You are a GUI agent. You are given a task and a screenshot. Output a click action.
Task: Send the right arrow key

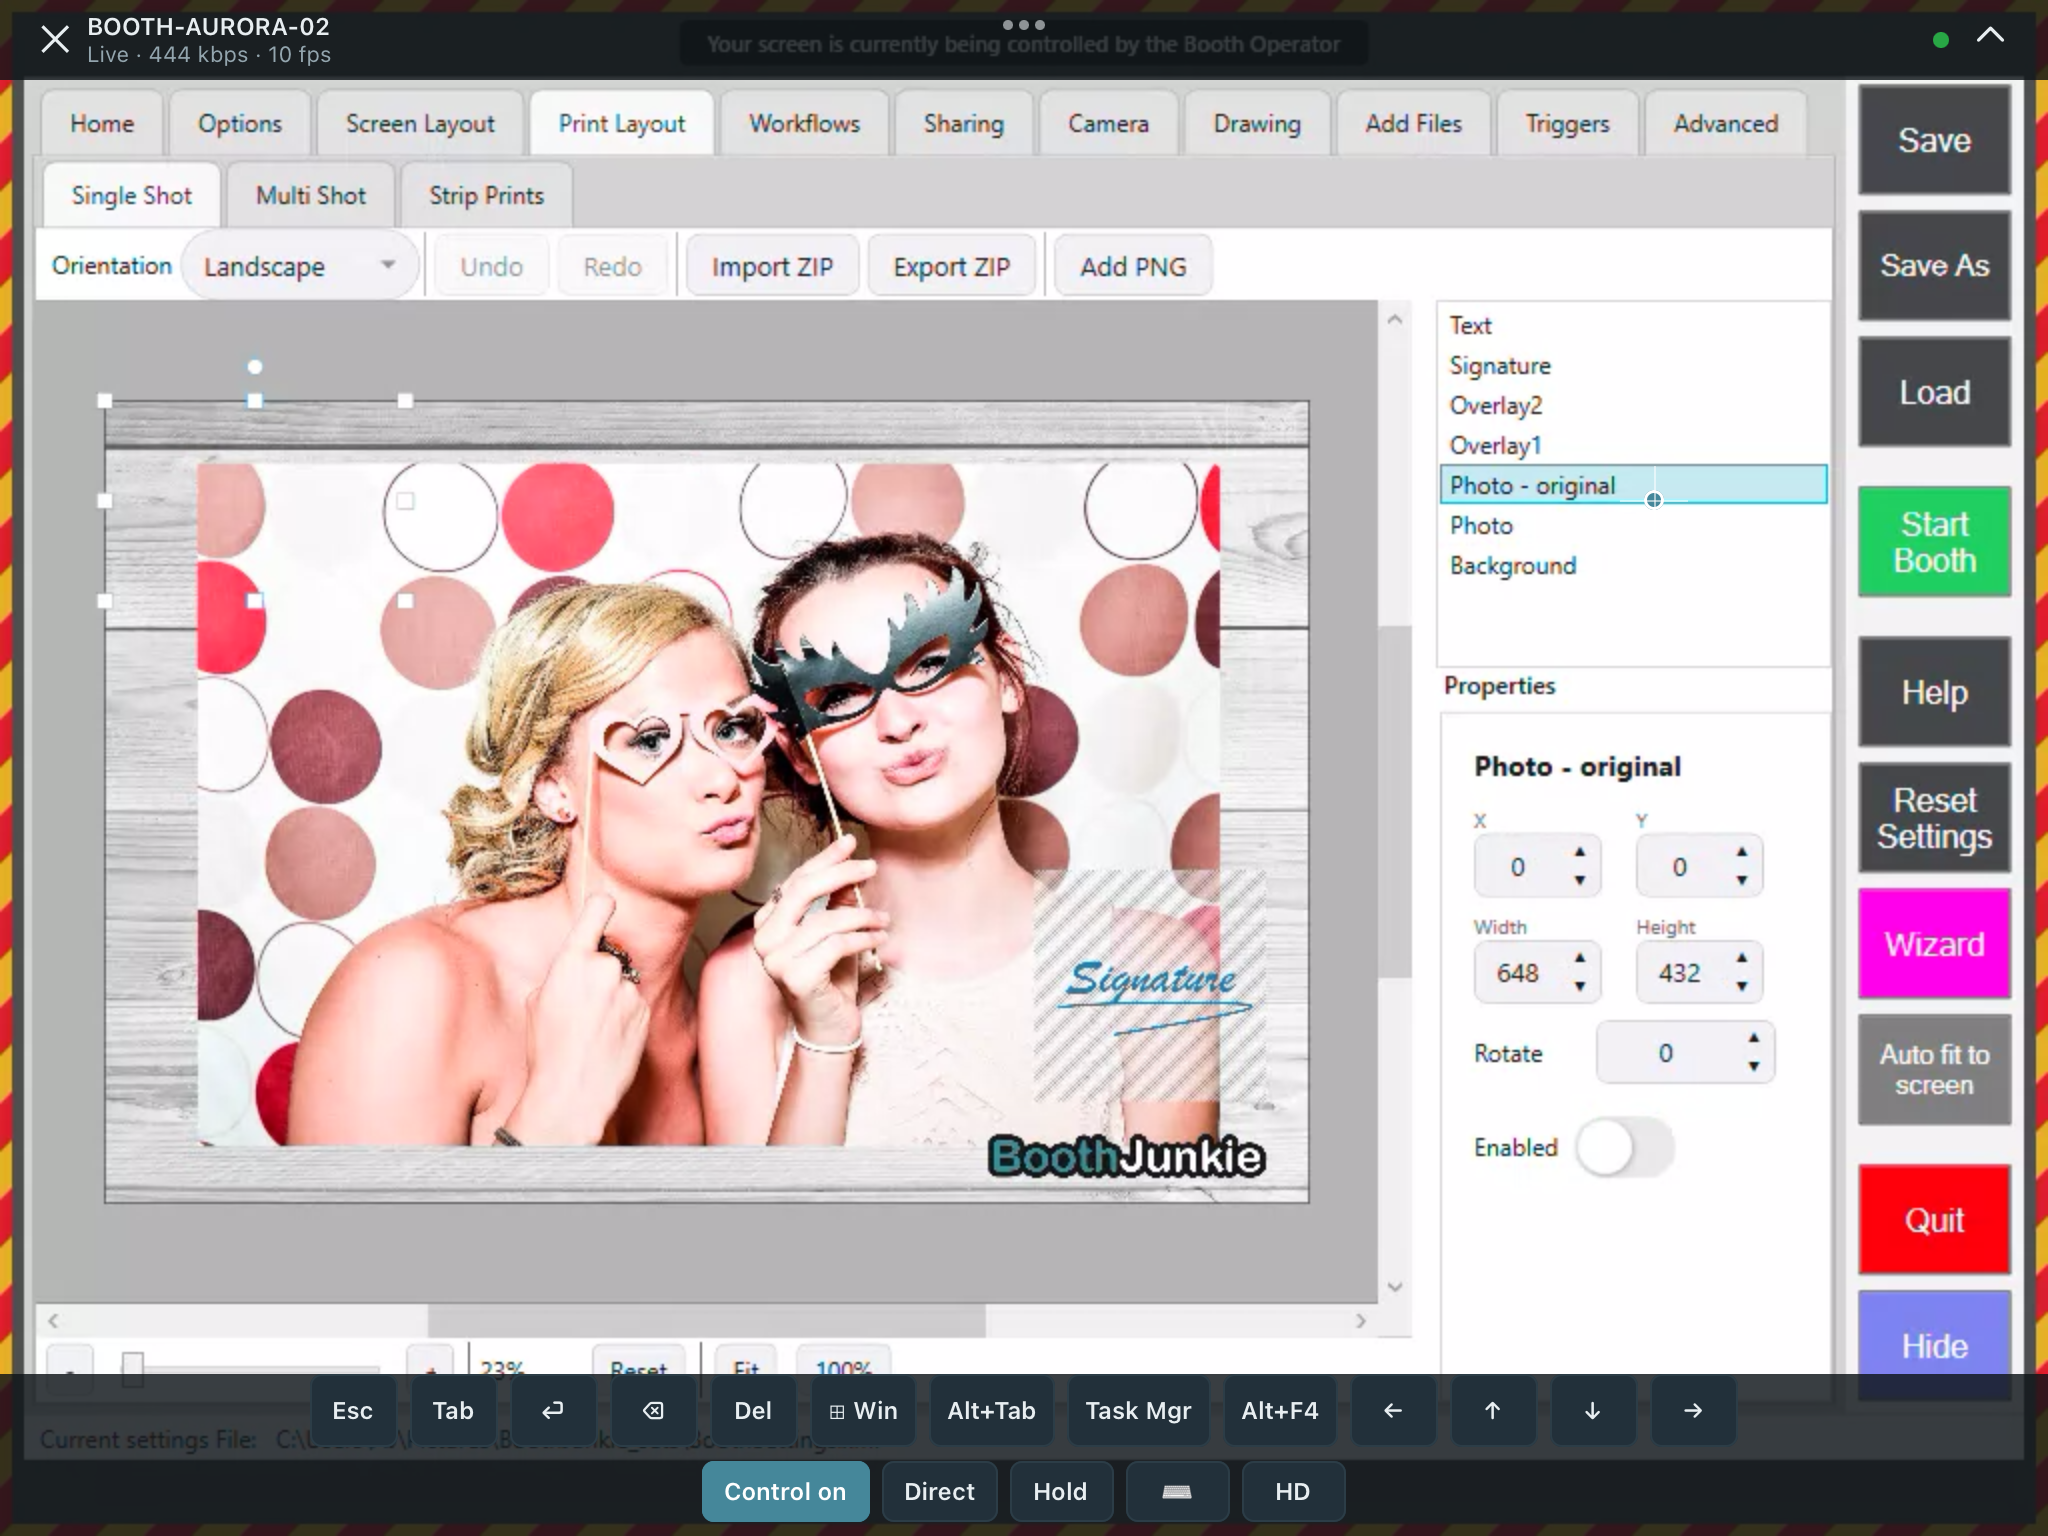click(1693, 1410)
